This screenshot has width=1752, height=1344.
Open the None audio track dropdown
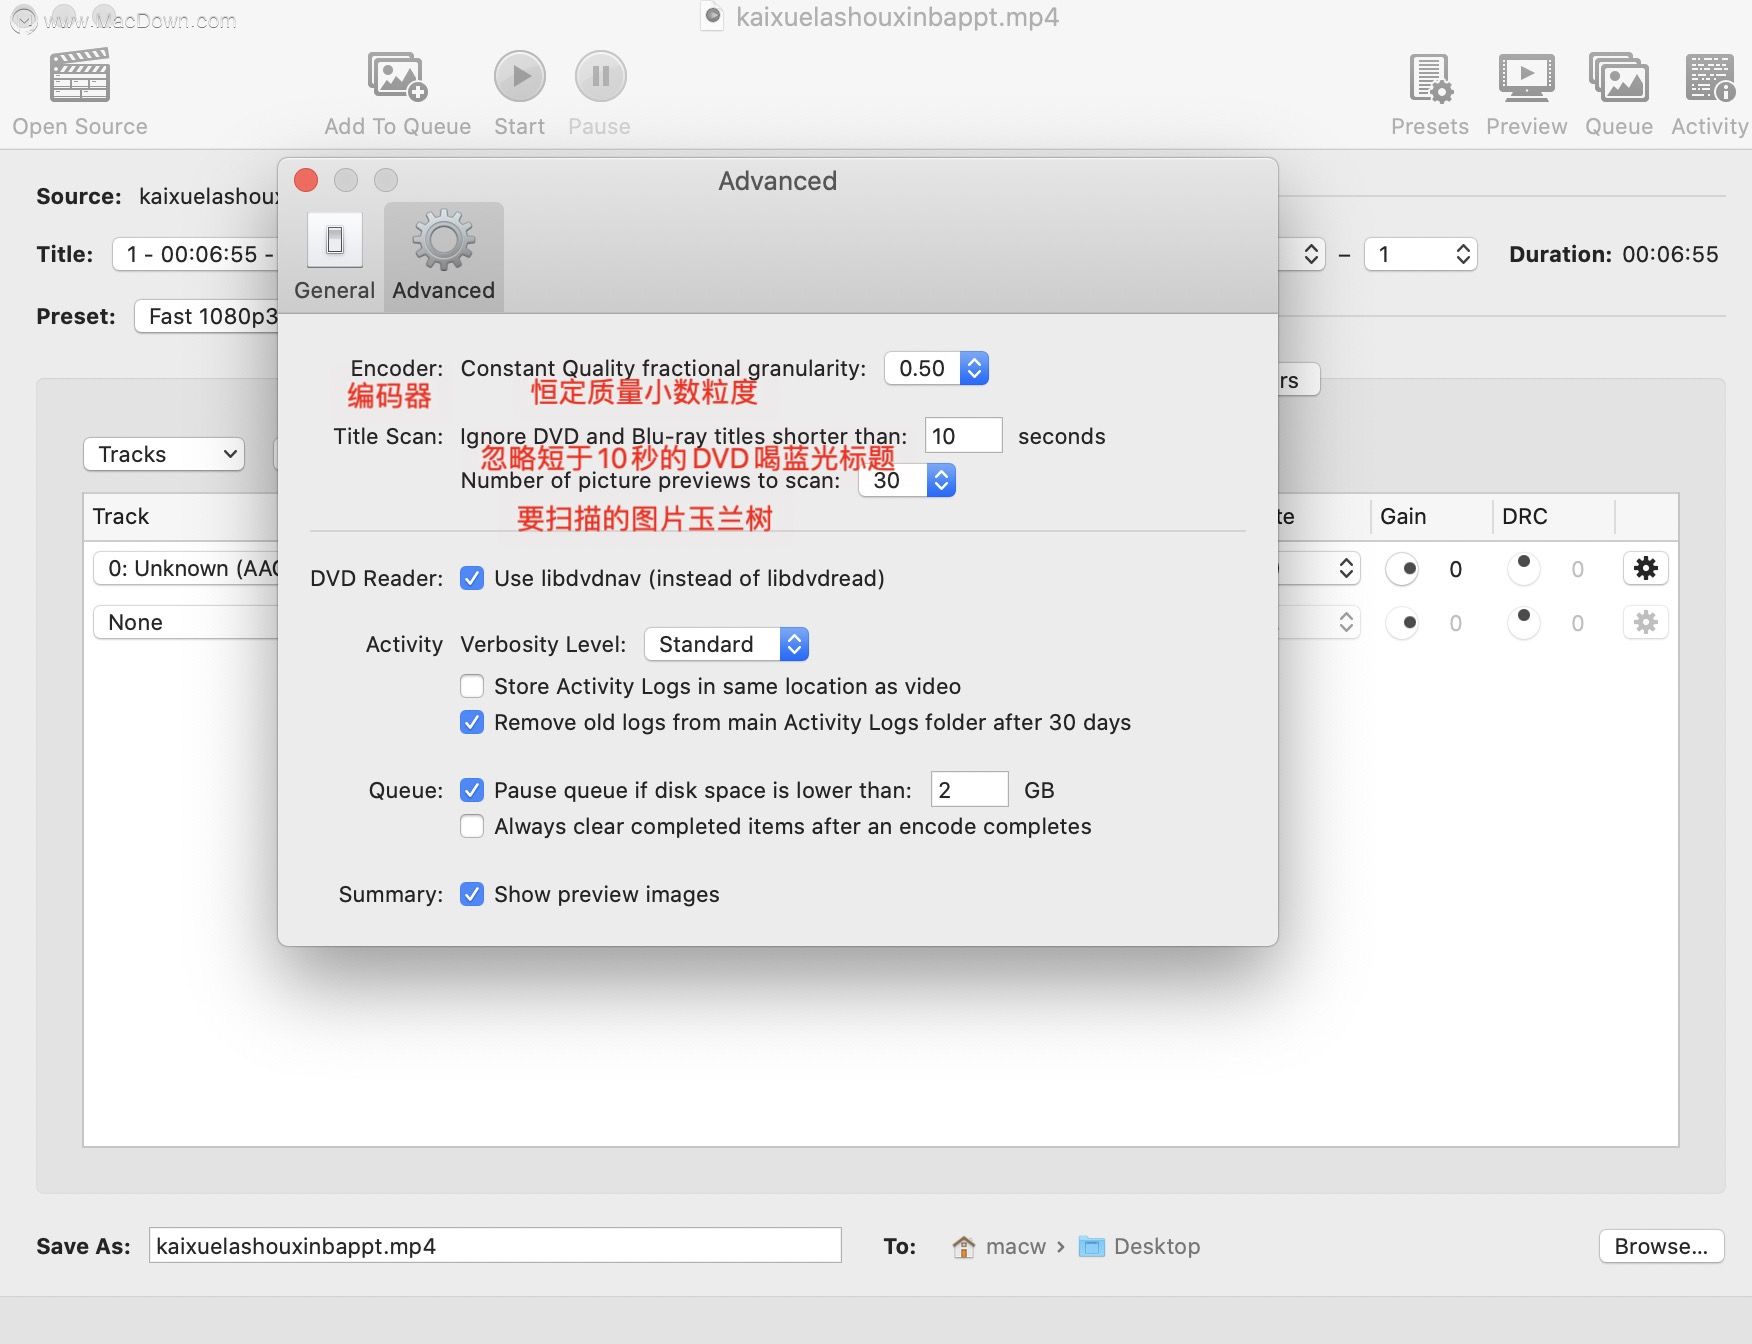click(186, 622)
